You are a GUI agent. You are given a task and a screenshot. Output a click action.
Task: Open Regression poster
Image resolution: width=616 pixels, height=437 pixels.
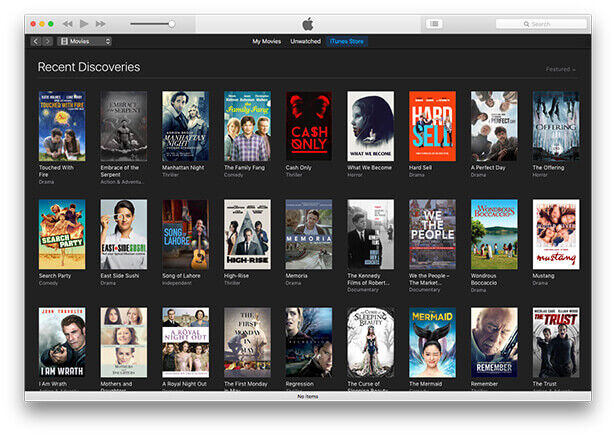coord(309,342)
